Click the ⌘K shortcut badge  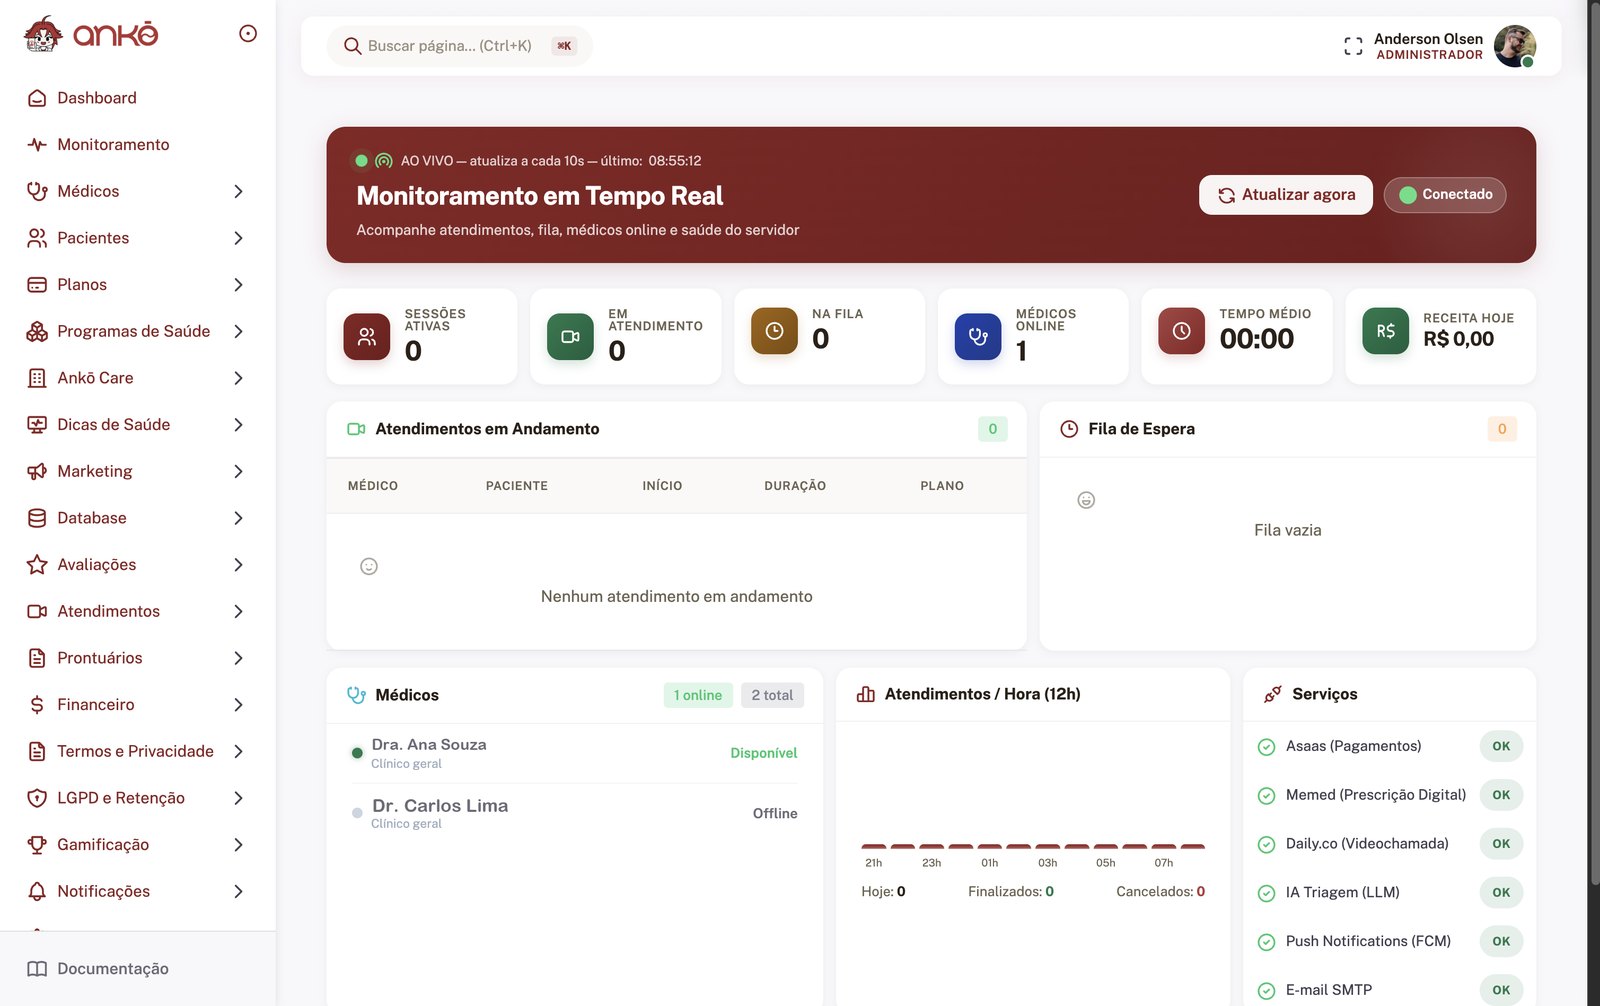click(564, 46)
